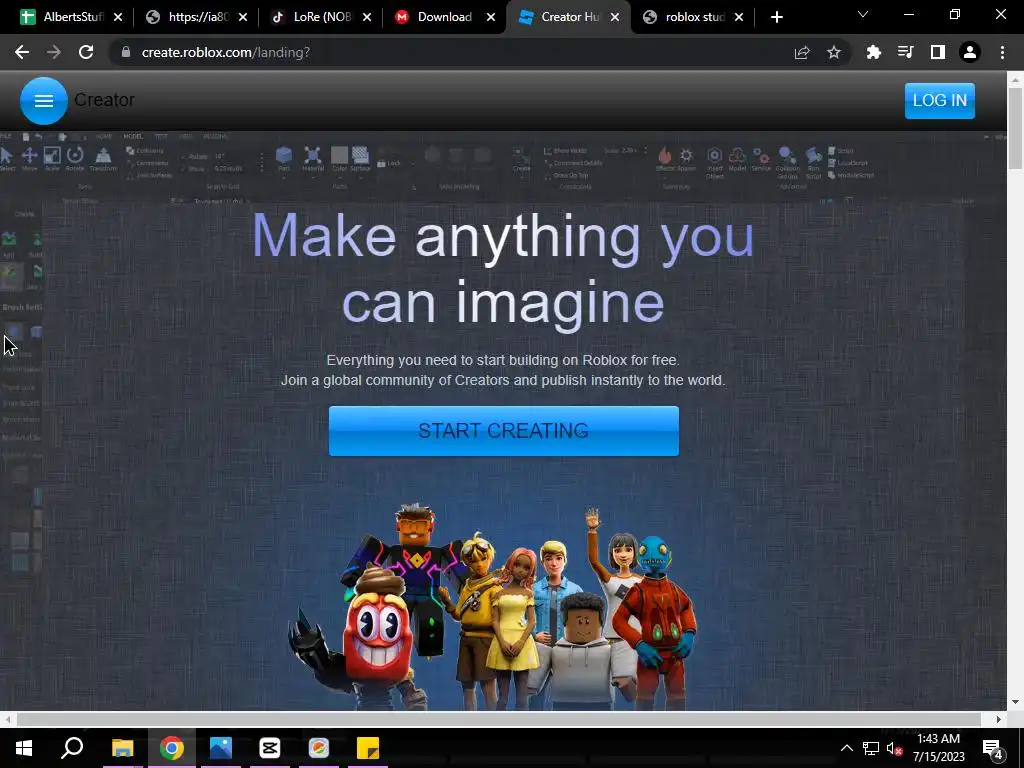Open the Windows Start menu
1024x768 pixels.
(24, 748)
